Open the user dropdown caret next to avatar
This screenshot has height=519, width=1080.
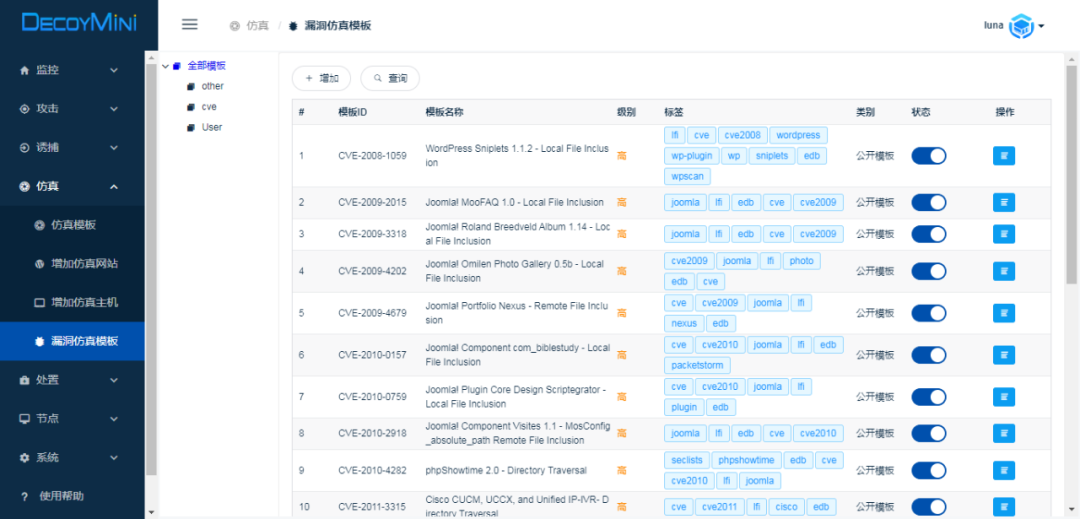[1041, 26]
